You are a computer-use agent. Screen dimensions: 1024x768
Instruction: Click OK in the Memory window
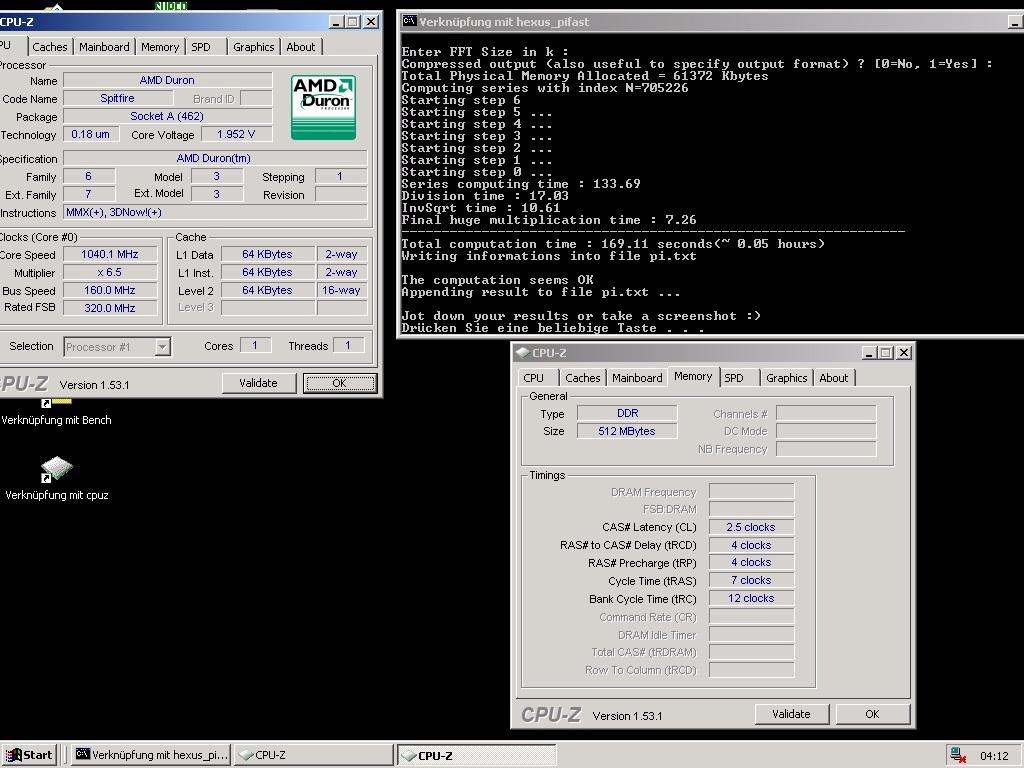[872, 714]
